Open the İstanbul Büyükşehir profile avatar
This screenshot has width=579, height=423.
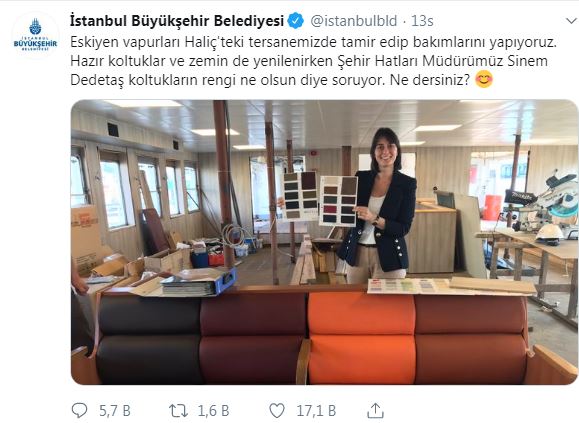[35, 35]
